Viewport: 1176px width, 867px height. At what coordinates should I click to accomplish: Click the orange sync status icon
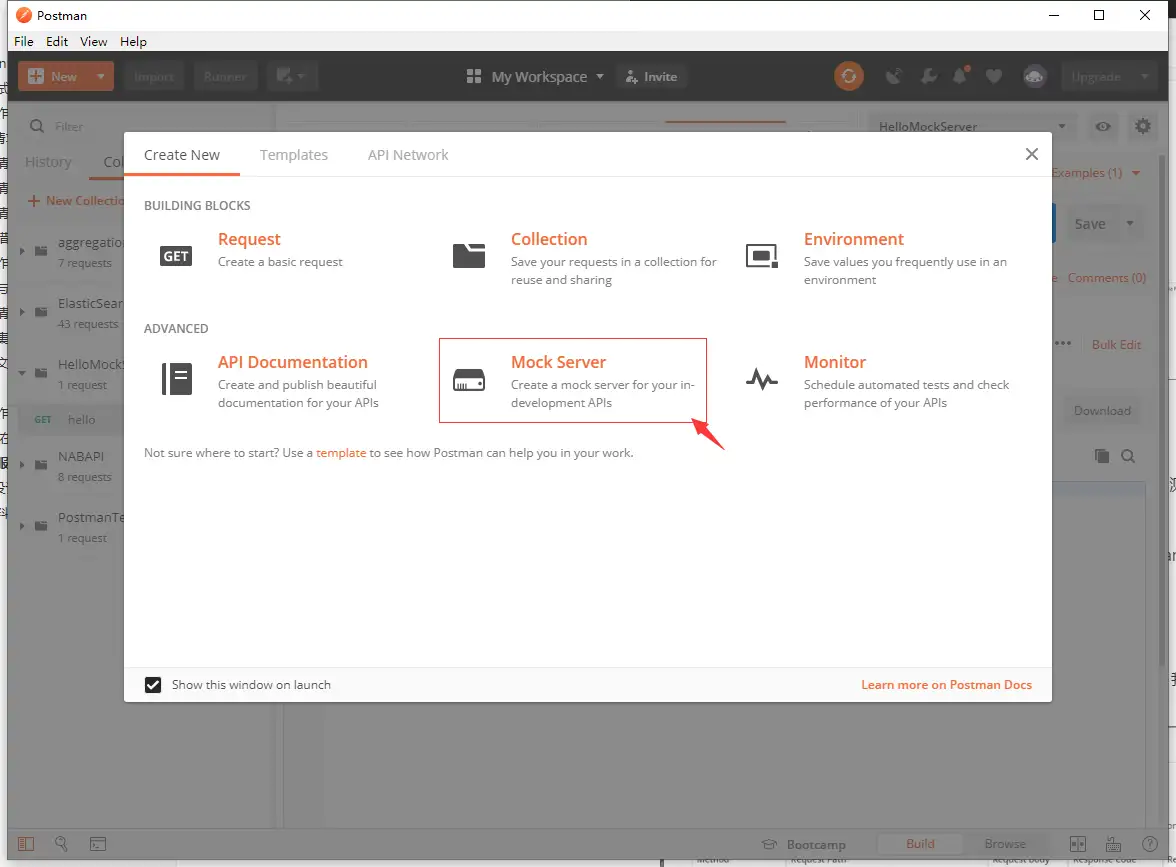tap(849, 76)
